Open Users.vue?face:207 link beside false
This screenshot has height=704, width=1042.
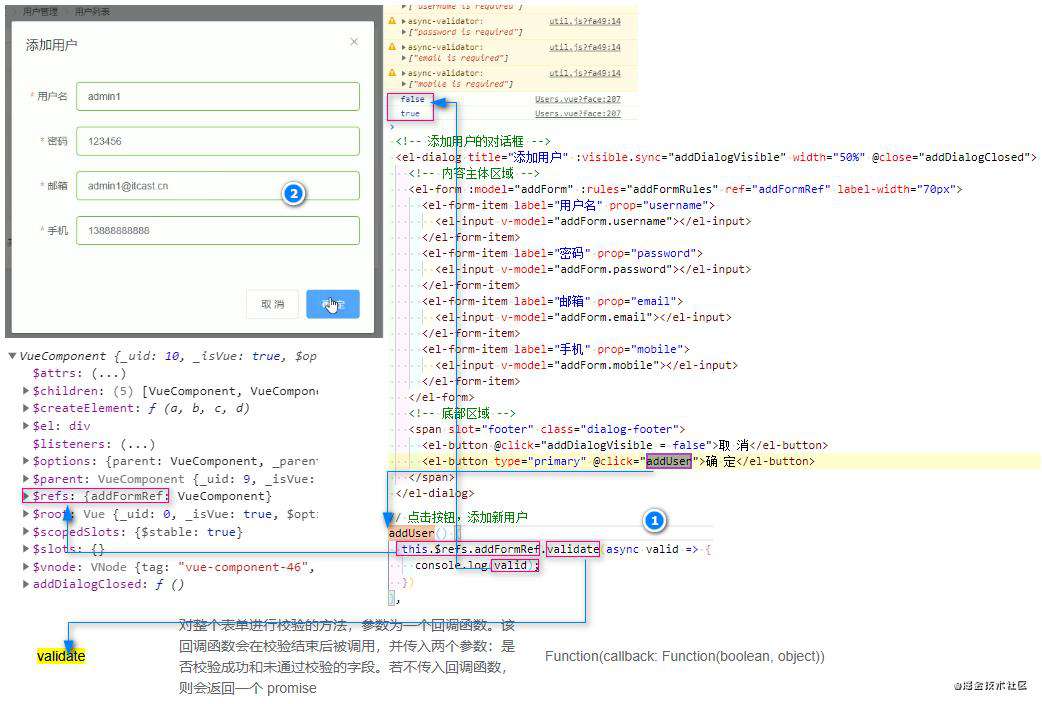[x=578, y=99]
